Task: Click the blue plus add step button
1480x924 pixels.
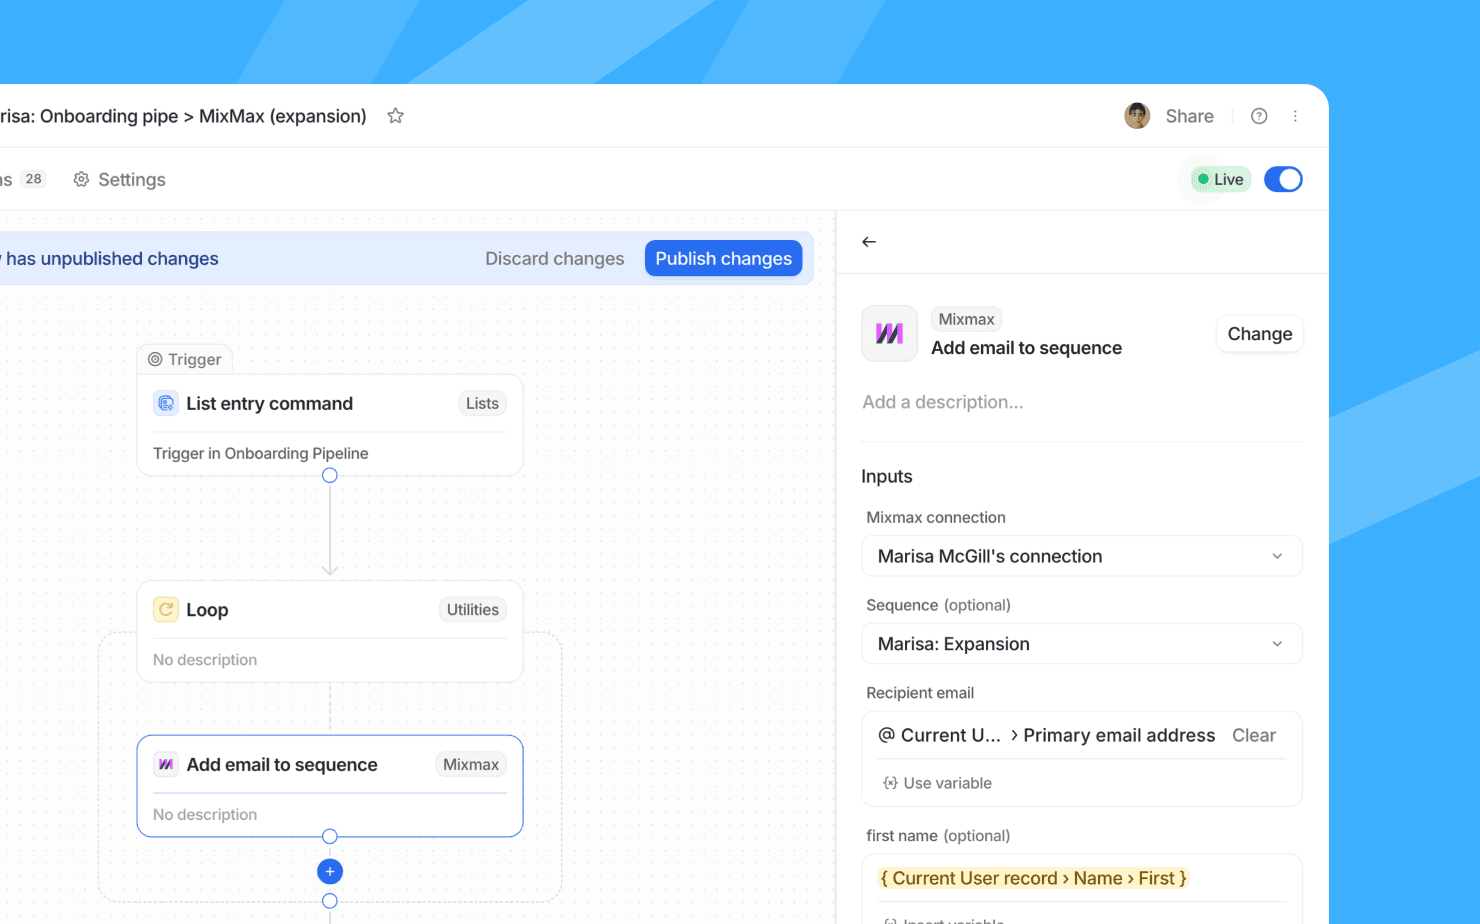Action: click(330, 872)
